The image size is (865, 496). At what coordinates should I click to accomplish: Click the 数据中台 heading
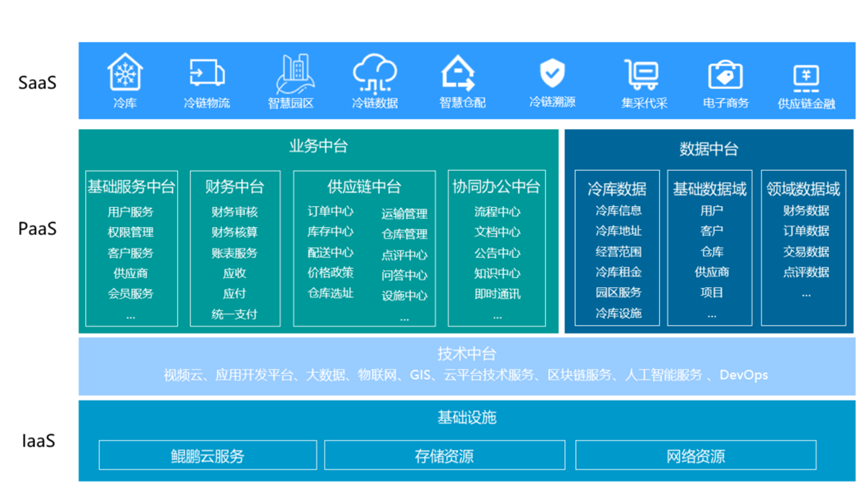tap(708, 149)
